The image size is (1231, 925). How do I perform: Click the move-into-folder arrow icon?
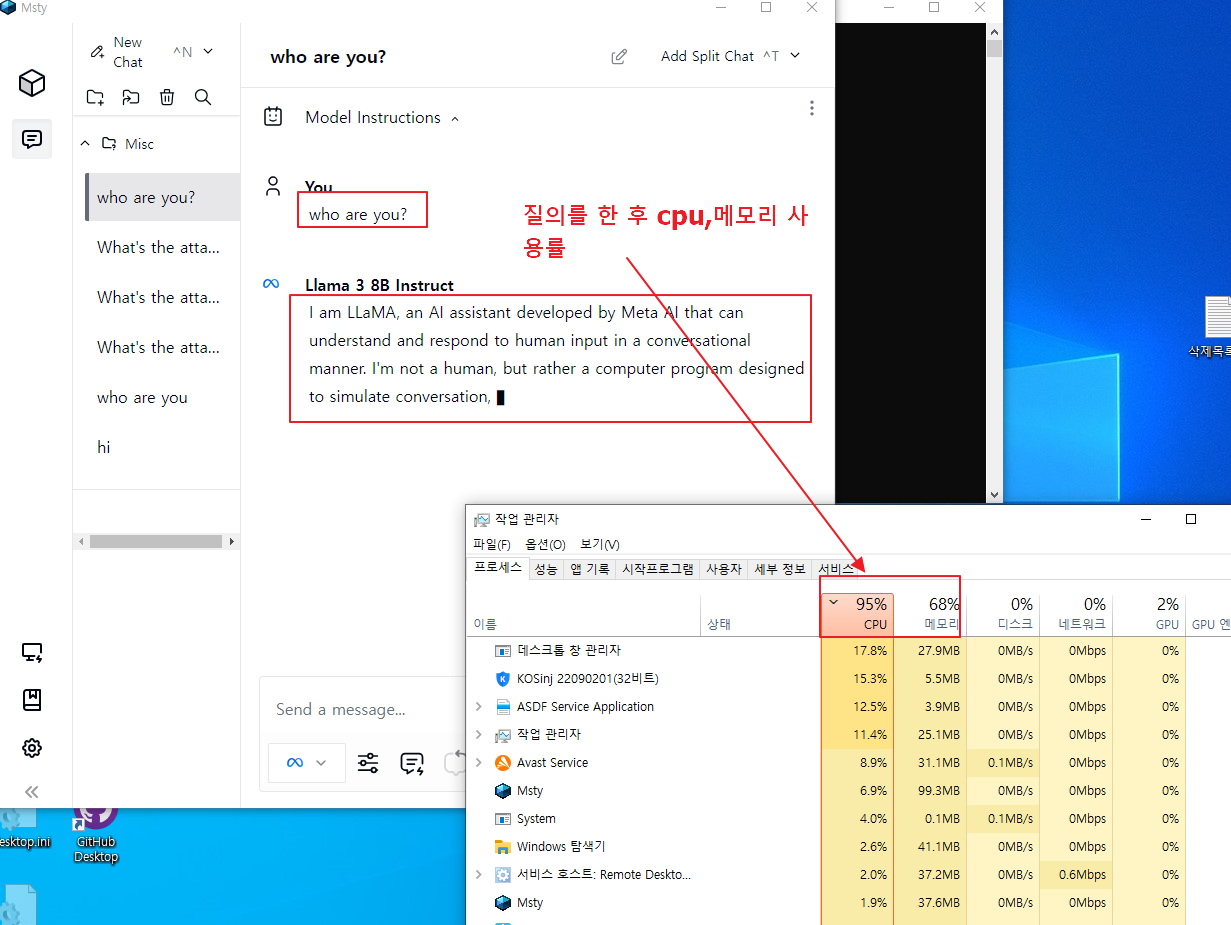coord(131,97)
